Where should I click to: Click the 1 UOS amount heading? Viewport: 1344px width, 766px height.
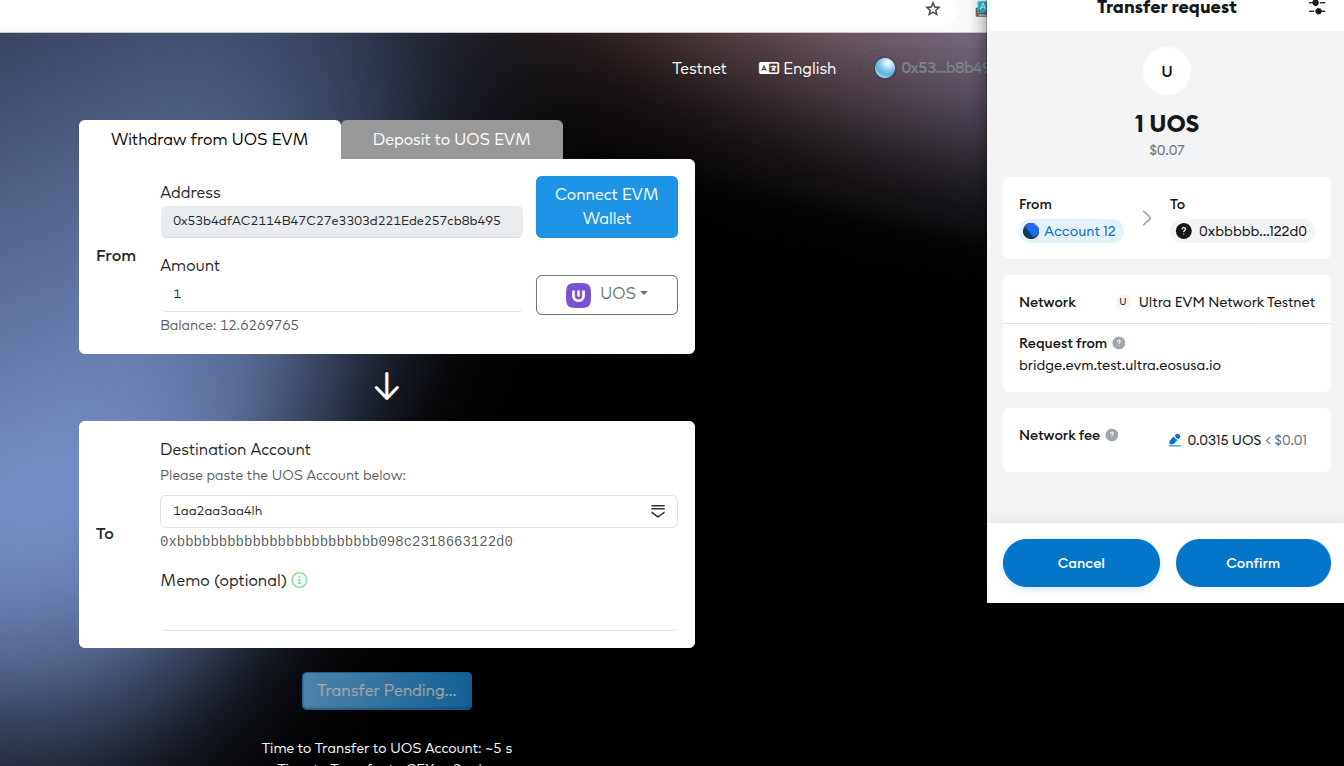[x=1166, y=124]
